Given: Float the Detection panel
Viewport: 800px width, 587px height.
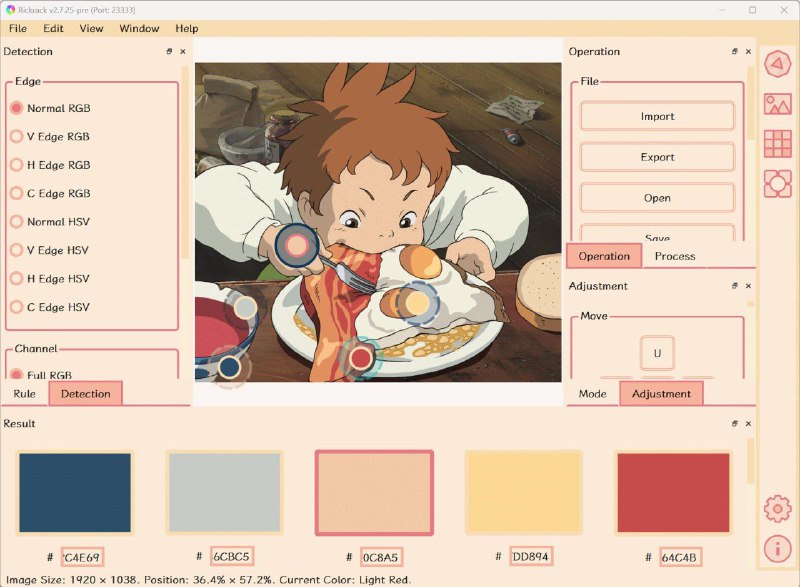Looking at the screenshot, I should pyautogui.click(x=169, y=52).
